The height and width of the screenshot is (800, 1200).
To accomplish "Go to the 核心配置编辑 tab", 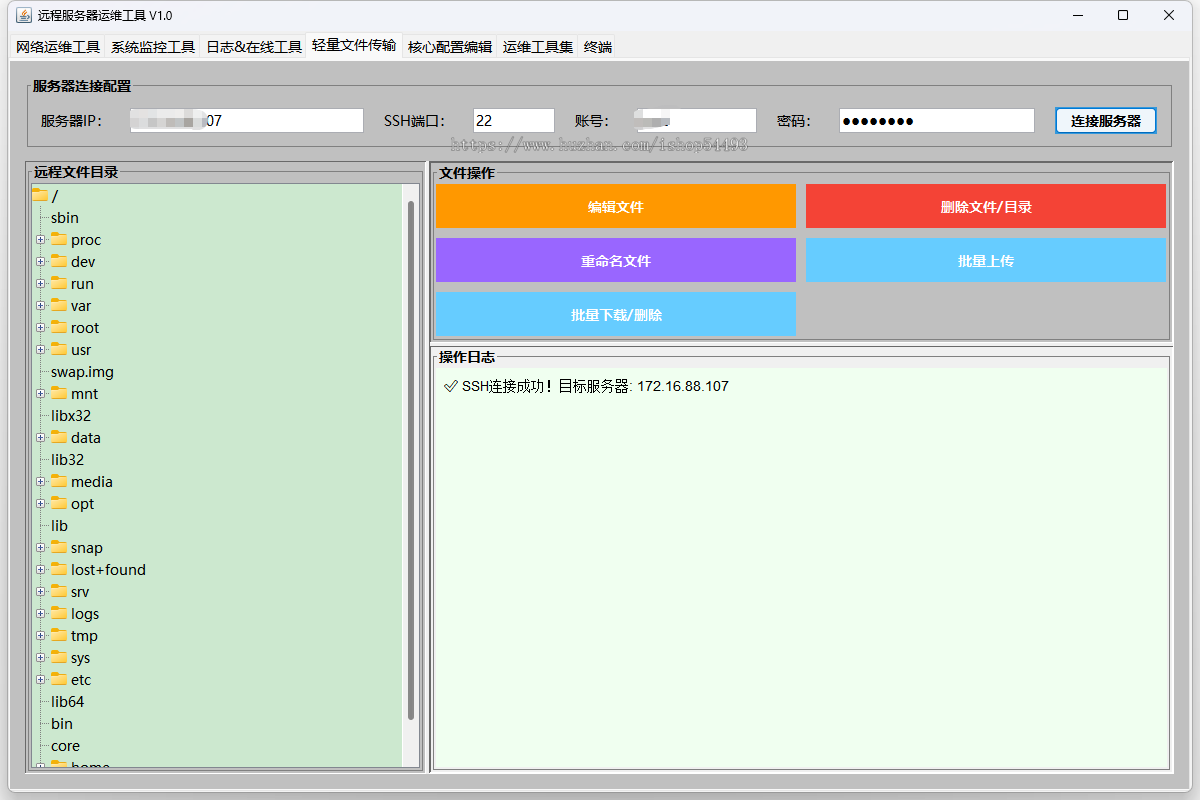I will point(450,47).
